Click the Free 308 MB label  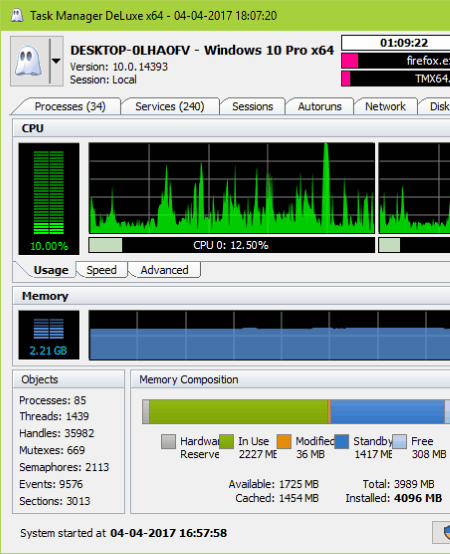pos(429,448)
